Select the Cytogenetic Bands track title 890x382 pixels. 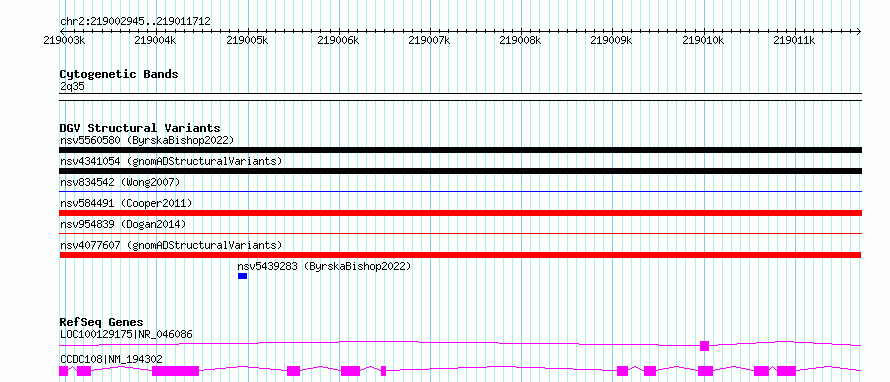point(119,74)
